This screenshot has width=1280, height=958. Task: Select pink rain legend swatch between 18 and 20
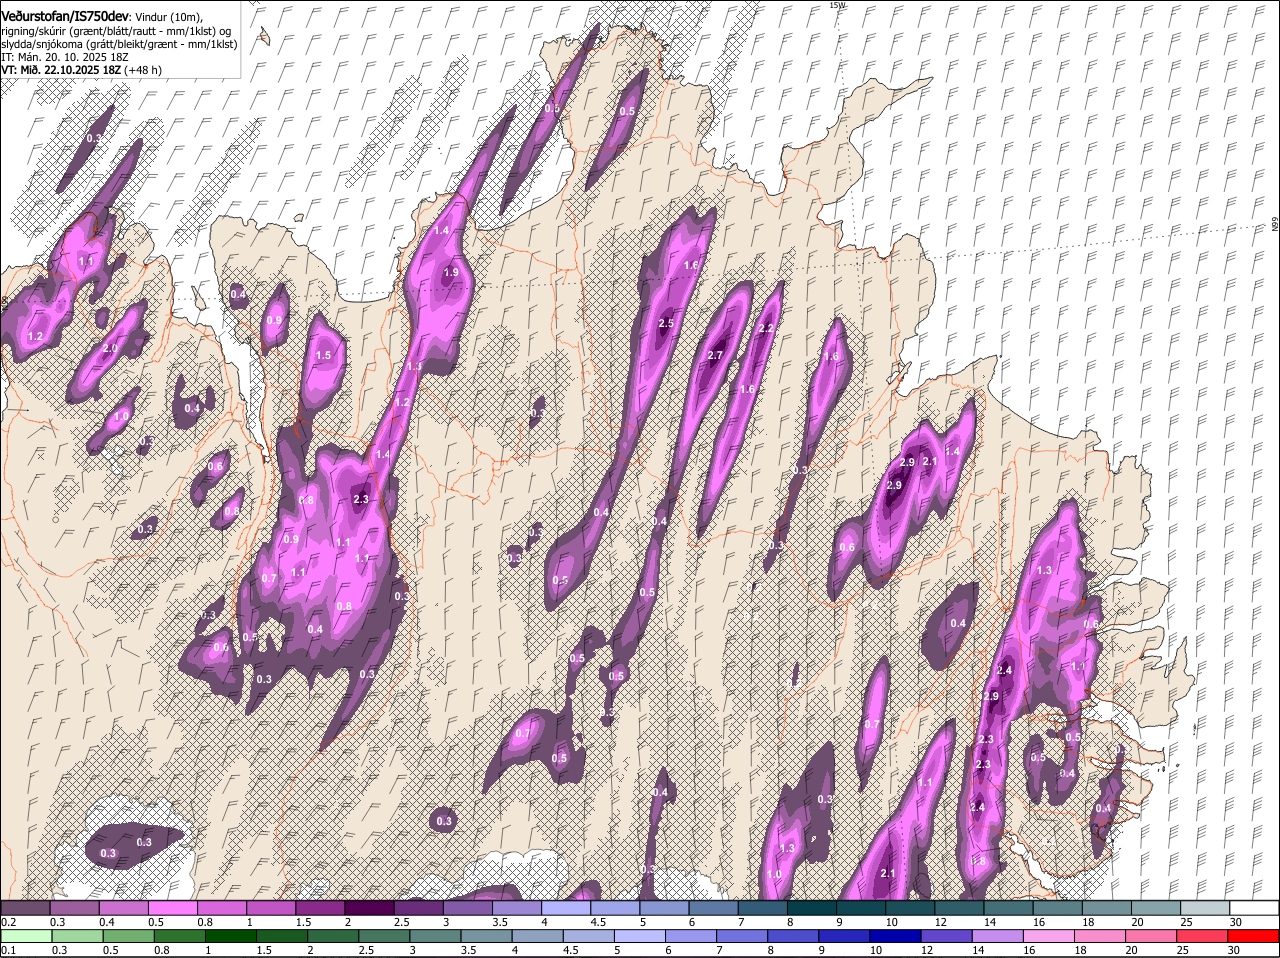[x=1100, y=937]
